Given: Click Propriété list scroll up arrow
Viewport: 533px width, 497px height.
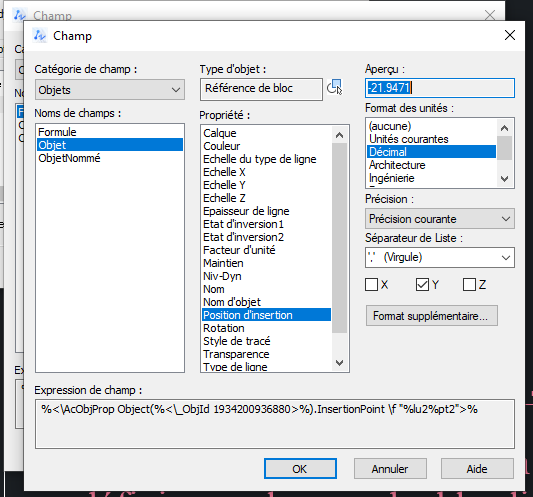Looking at the screenshot, I should point(339,135).
